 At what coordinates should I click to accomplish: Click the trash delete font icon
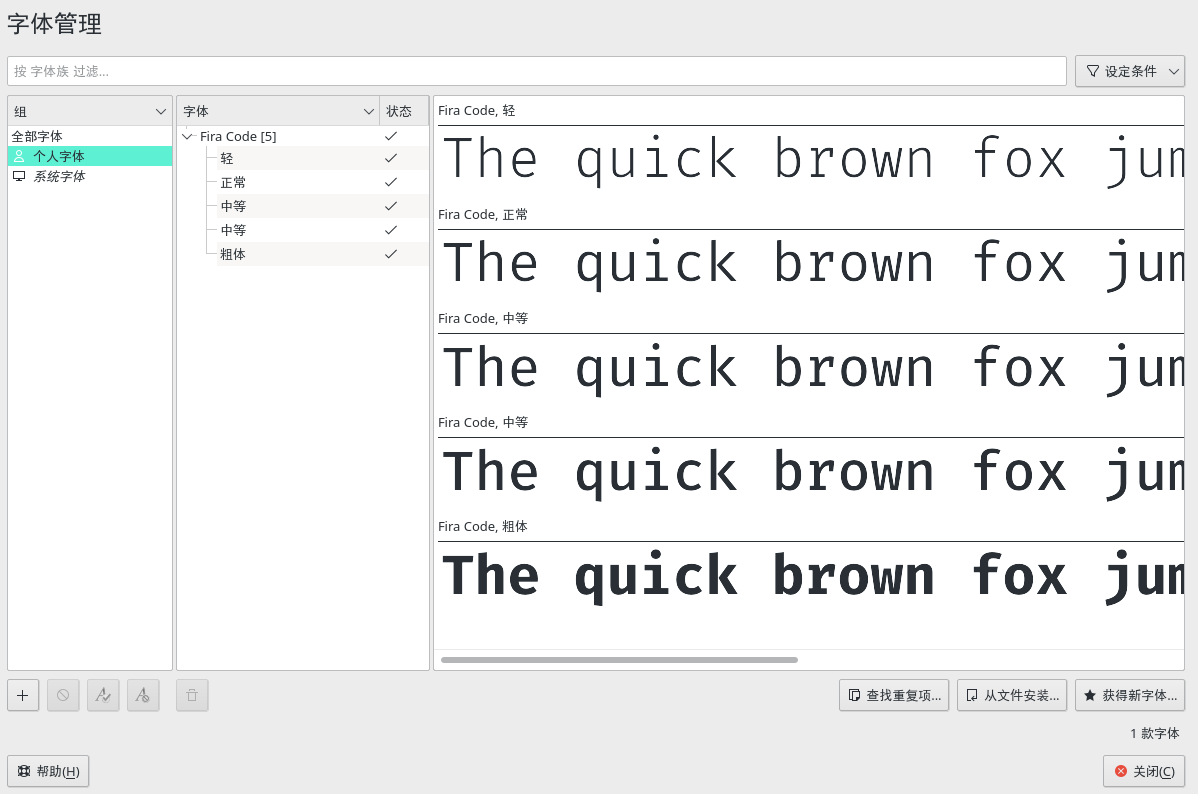pyautogui.click(x=192, y=695)
